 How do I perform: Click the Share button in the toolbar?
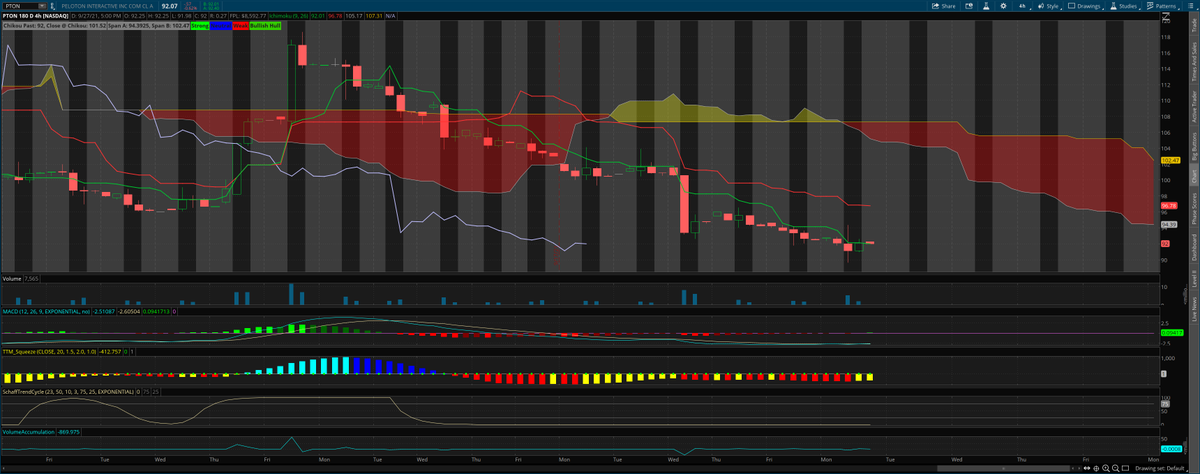point(943,6)
